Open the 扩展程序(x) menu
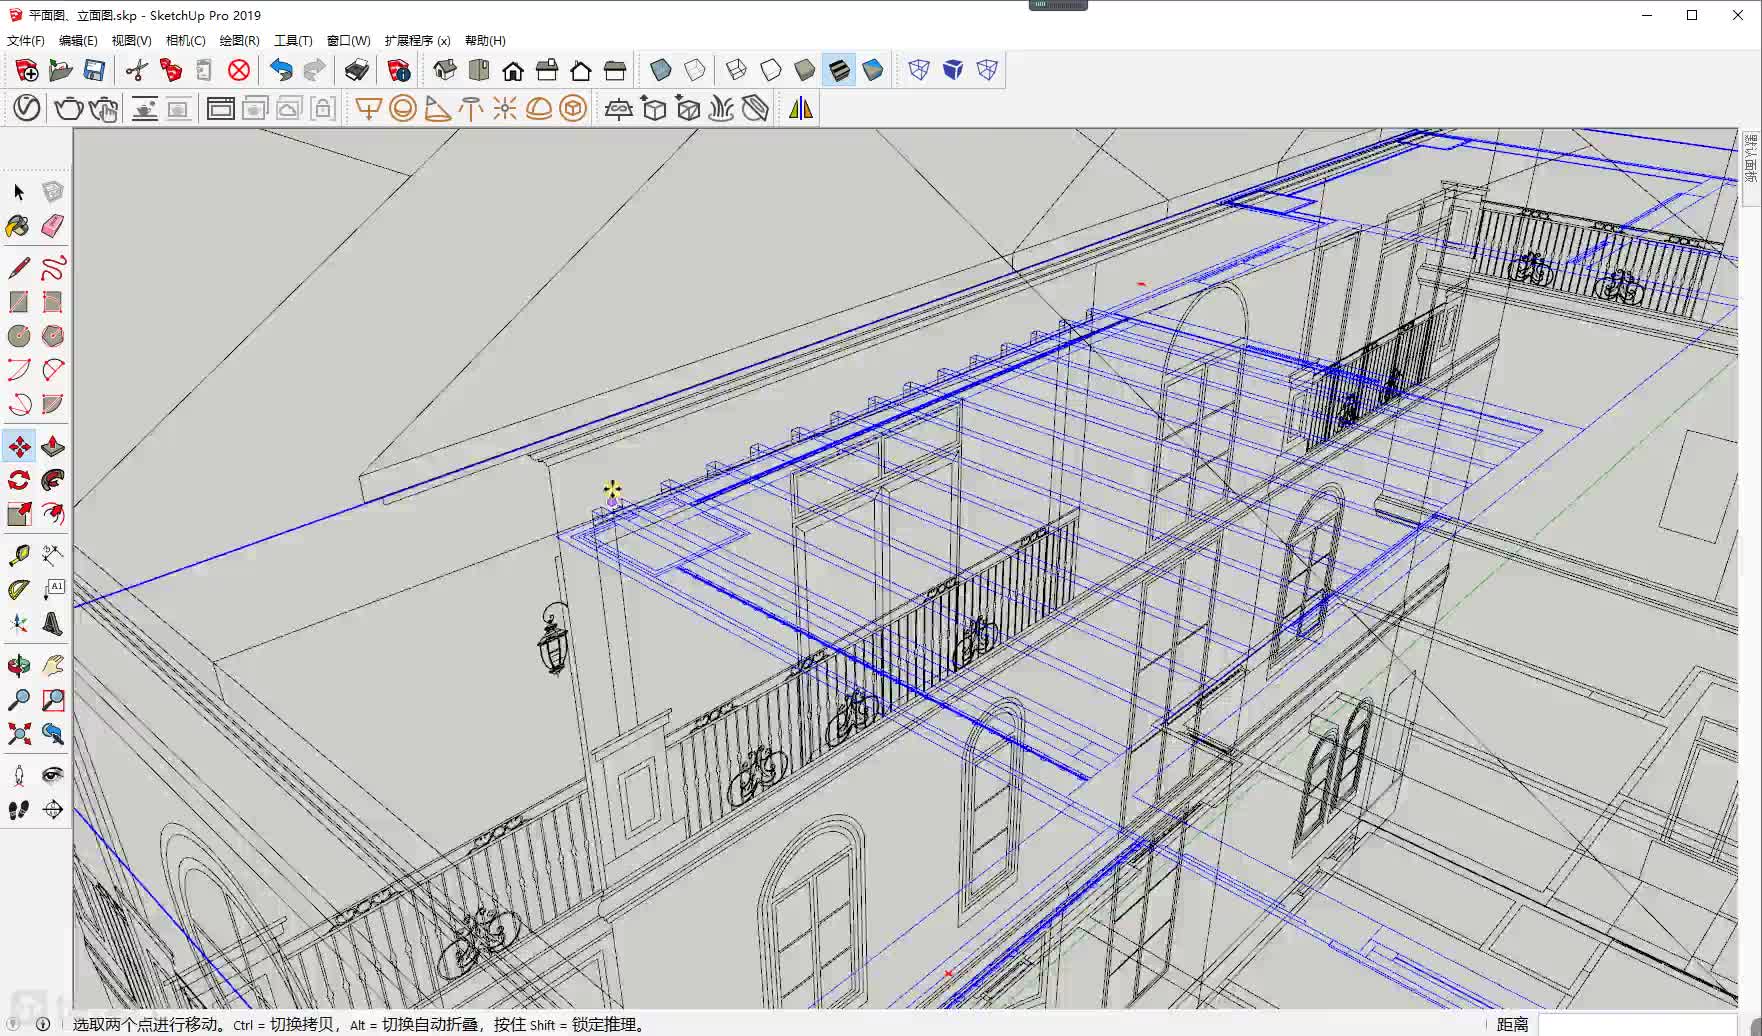This screenshot has width=1762, height=1036. tap(417, 41)
